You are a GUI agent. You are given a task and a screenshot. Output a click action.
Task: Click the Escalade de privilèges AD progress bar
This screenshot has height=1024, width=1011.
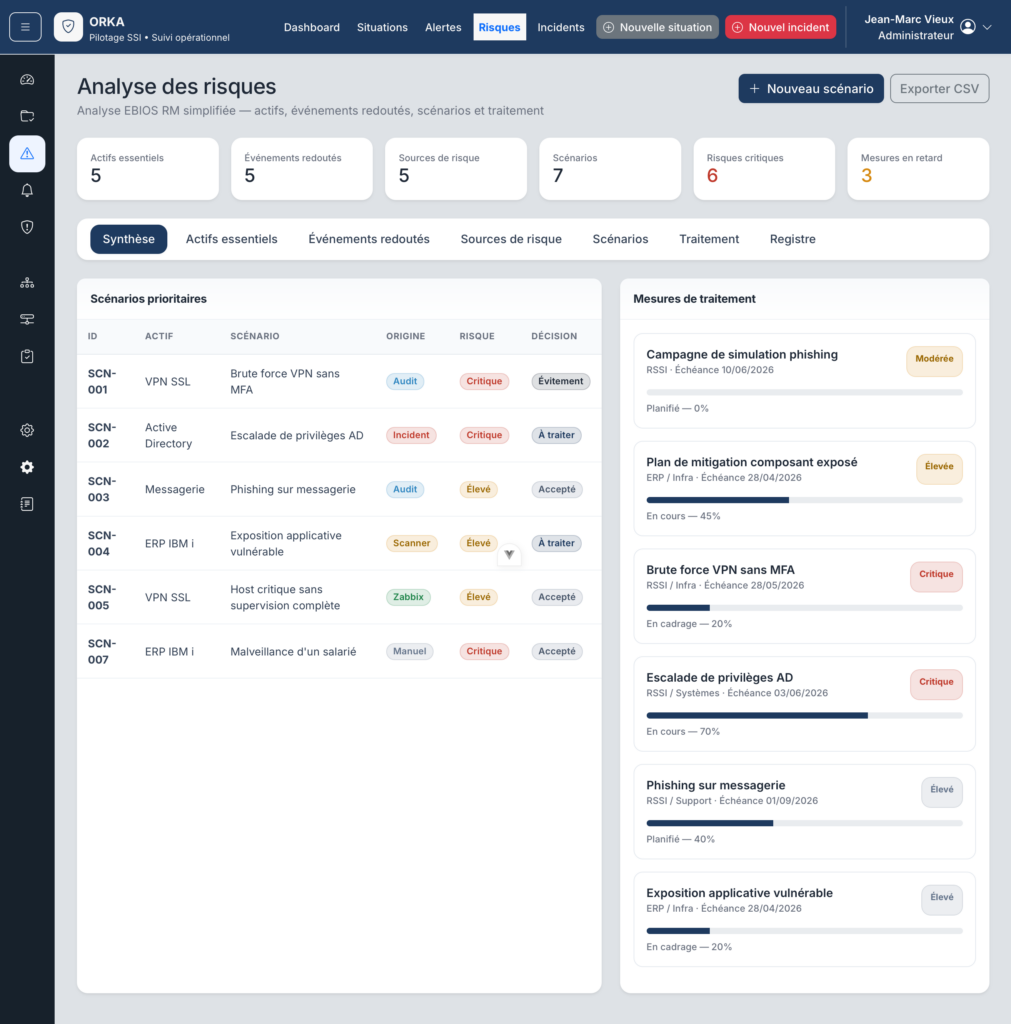point(804,716)
